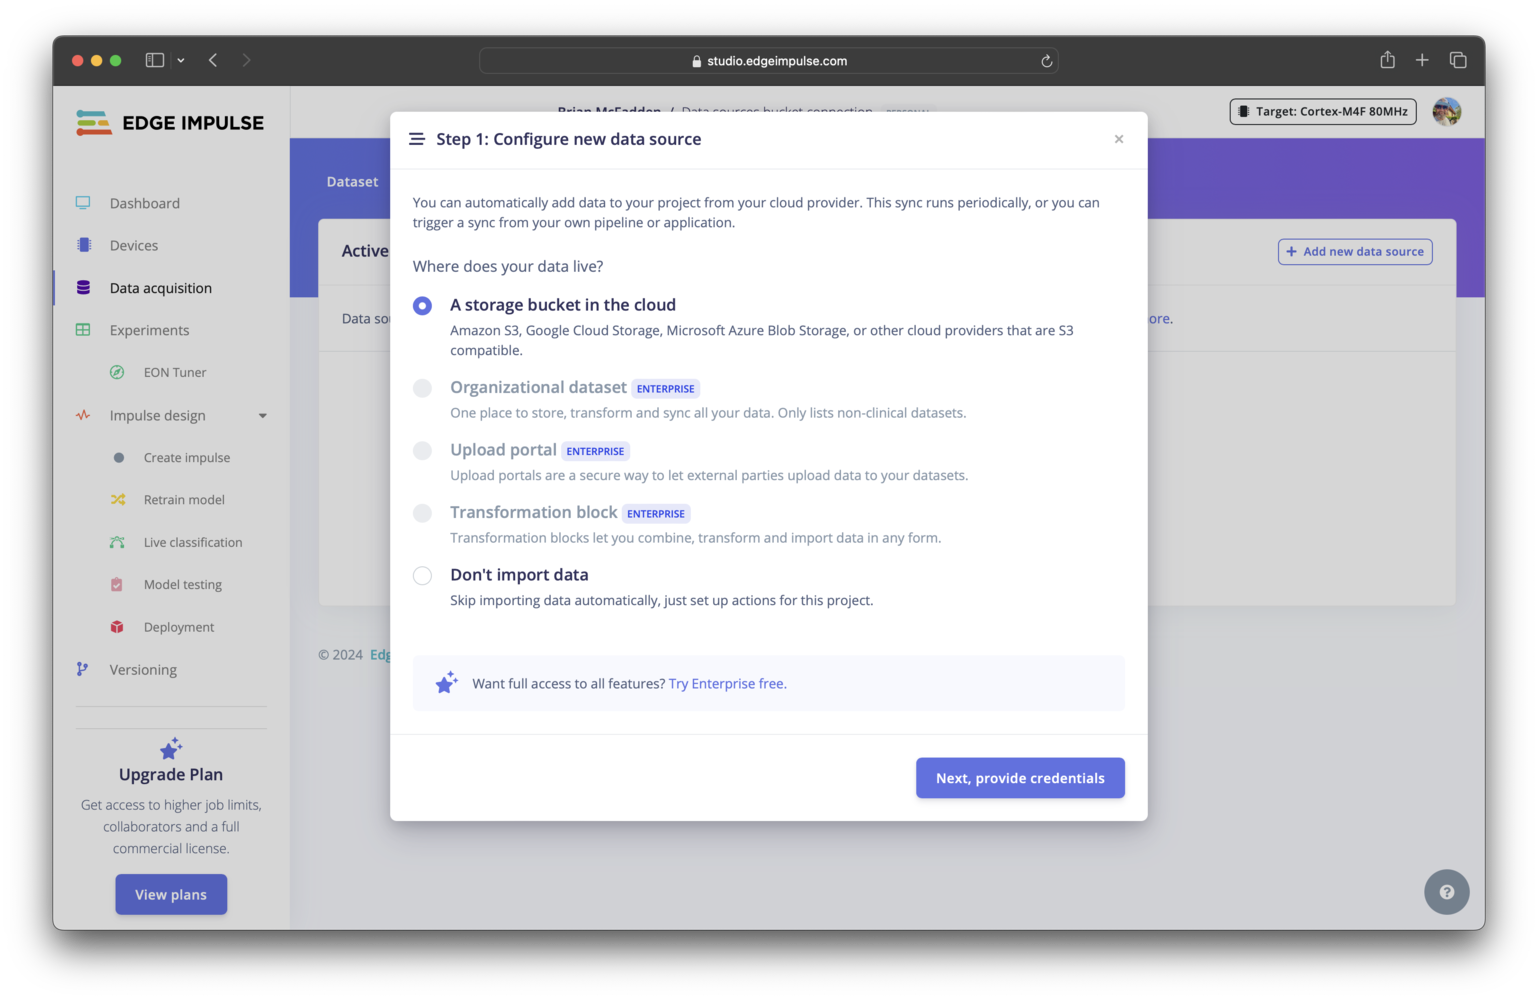The height and width of the screenshot is (1000, 1538).
Task: Click the Retrain model shuffle icon
Action: [118, 500]
